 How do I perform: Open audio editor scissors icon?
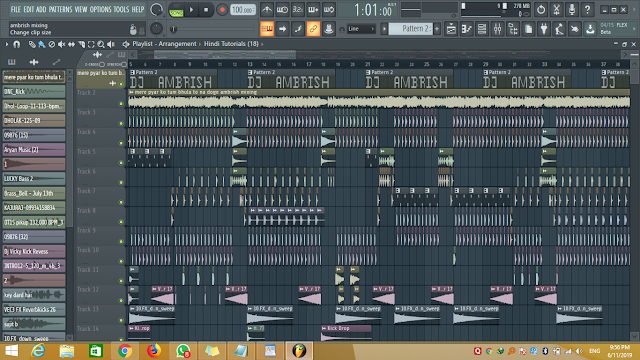click(556, 9)
